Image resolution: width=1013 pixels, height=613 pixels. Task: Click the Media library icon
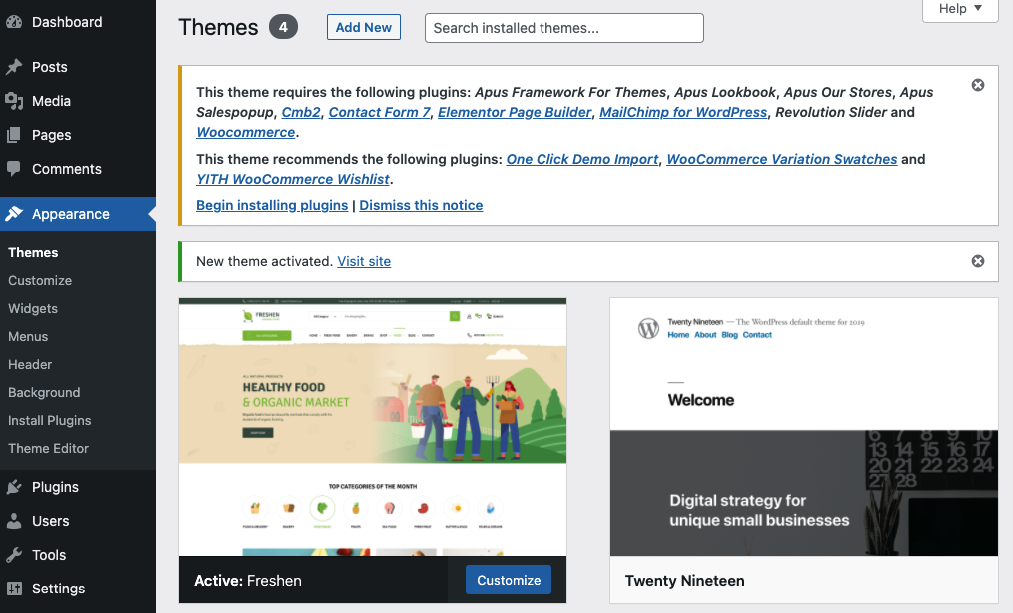click(14, 101)
